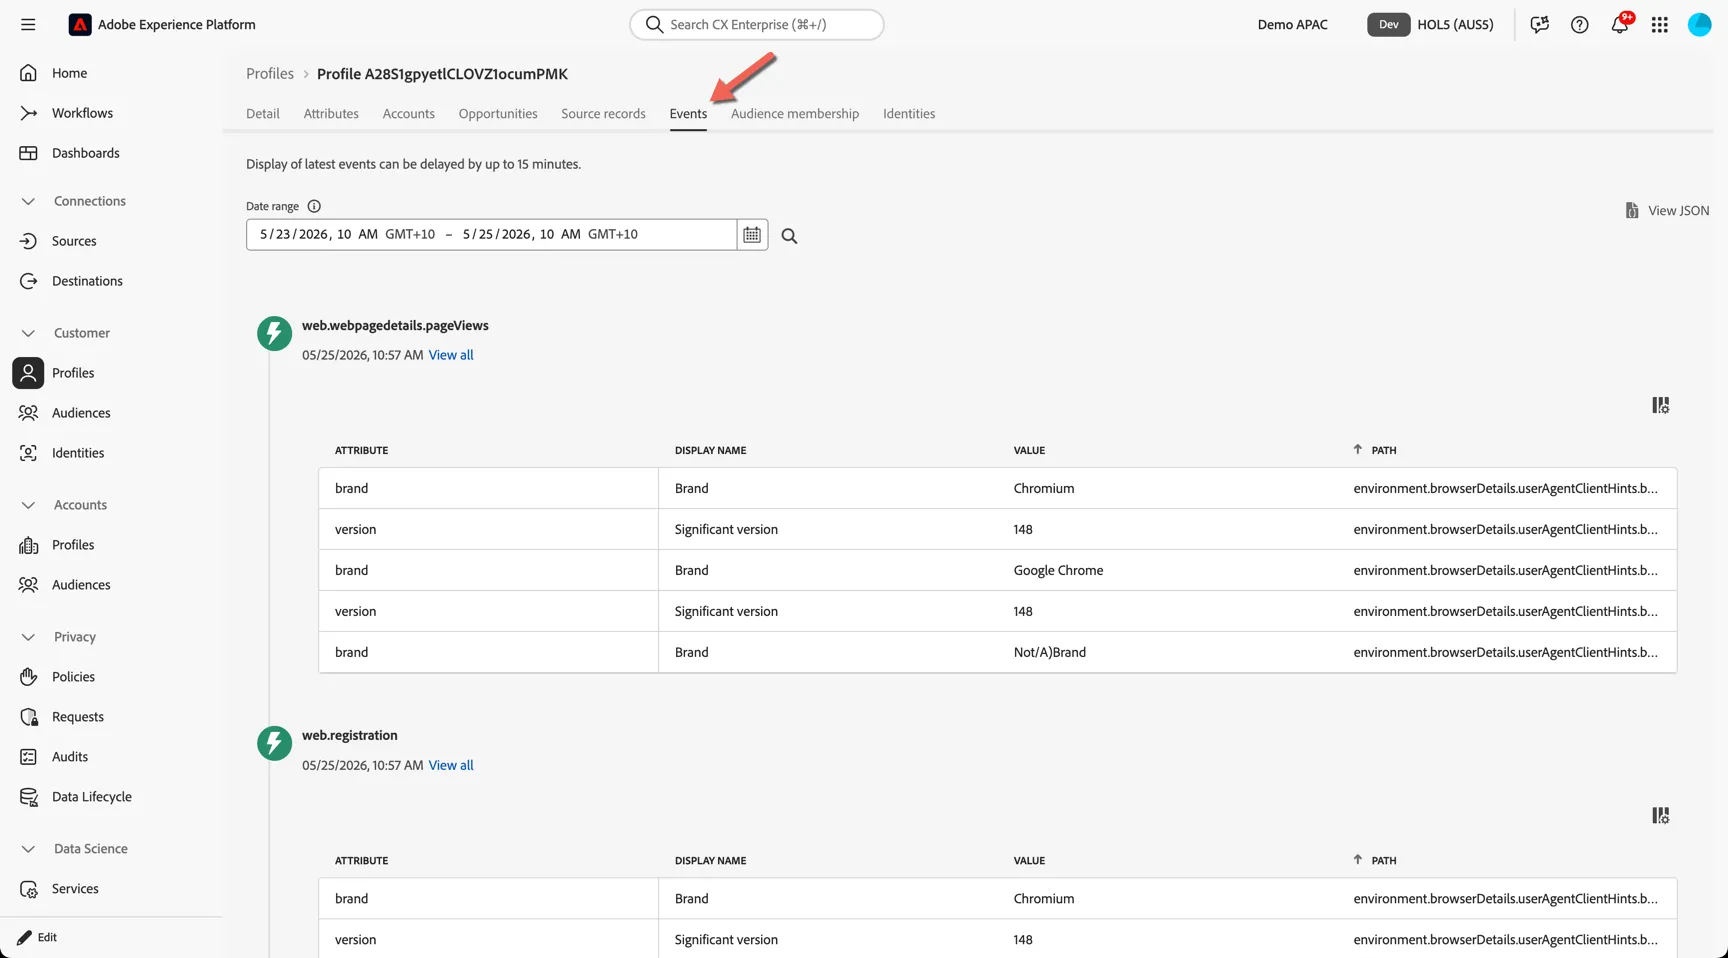Screen dimensions: 1728x958
Task: Open Workflows in sidebar
Action: tap(82, 113)
